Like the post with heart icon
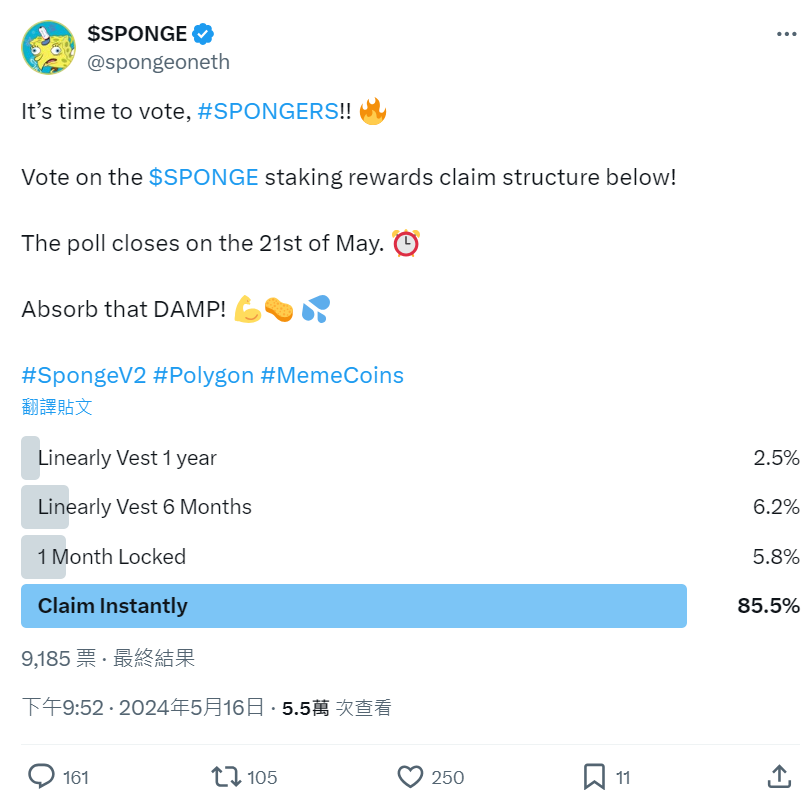The width and height of the screenshot is (806, 790). point(410,776)
